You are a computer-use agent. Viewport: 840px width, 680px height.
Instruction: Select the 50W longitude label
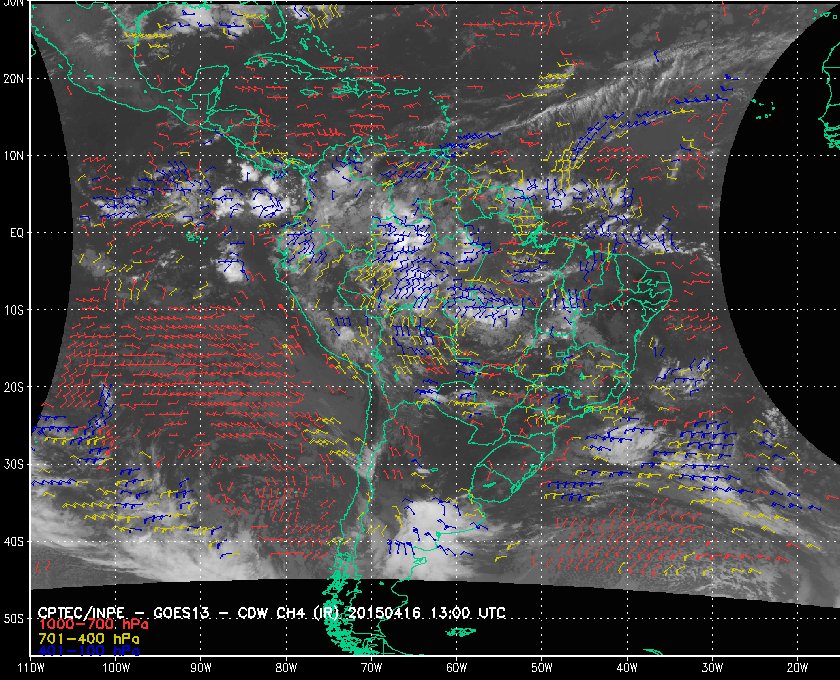point(541,668)
